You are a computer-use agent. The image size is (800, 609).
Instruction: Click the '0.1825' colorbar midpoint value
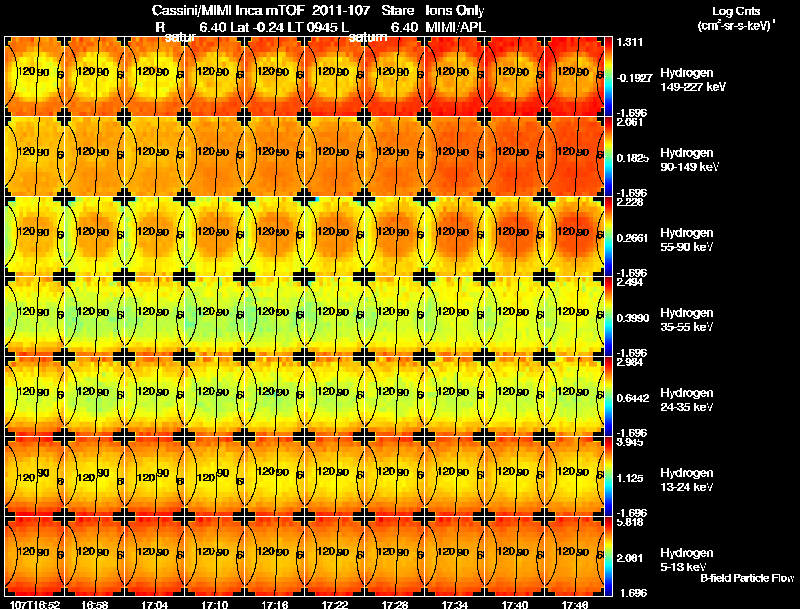632,158
